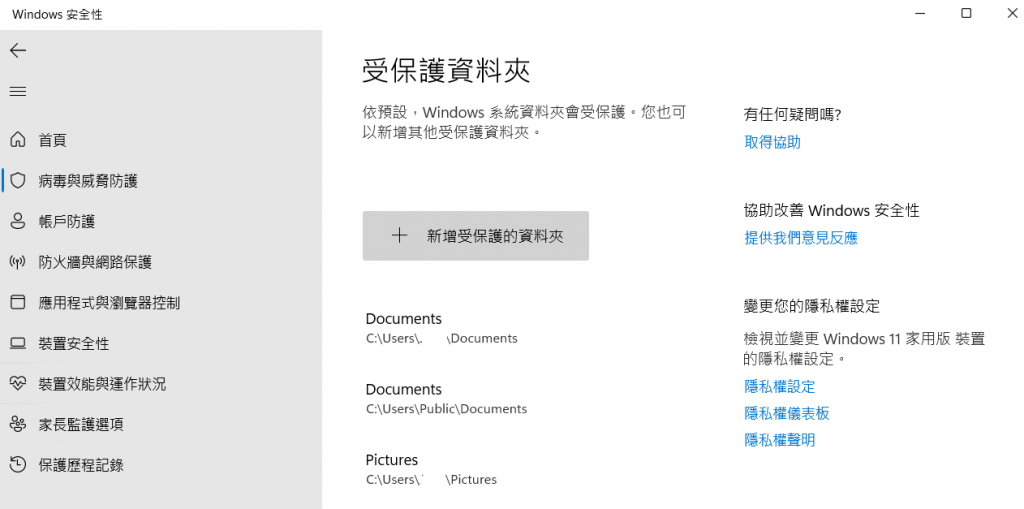The height and width of the screenshot is (509, 1024).
Task: Click the laptop device security icon
Action: point(18,343)
